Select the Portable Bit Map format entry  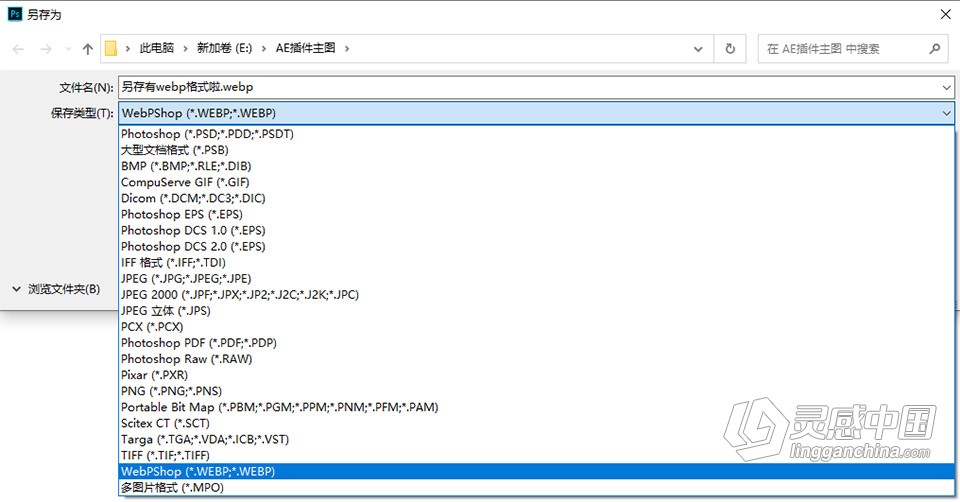point(536,407)
